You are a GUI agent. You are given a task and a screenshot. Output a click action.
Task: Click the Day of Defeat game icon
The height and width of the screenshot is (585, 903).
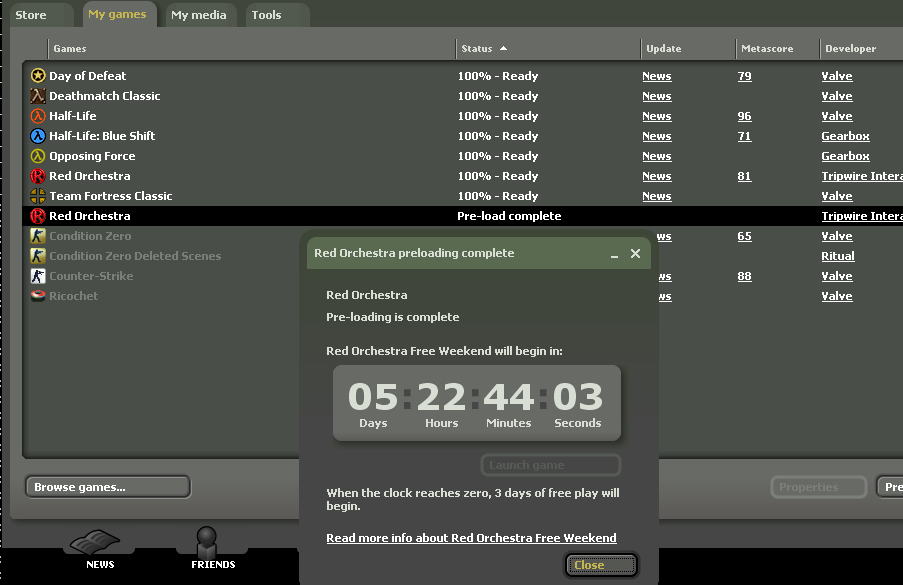click(38, 75)
